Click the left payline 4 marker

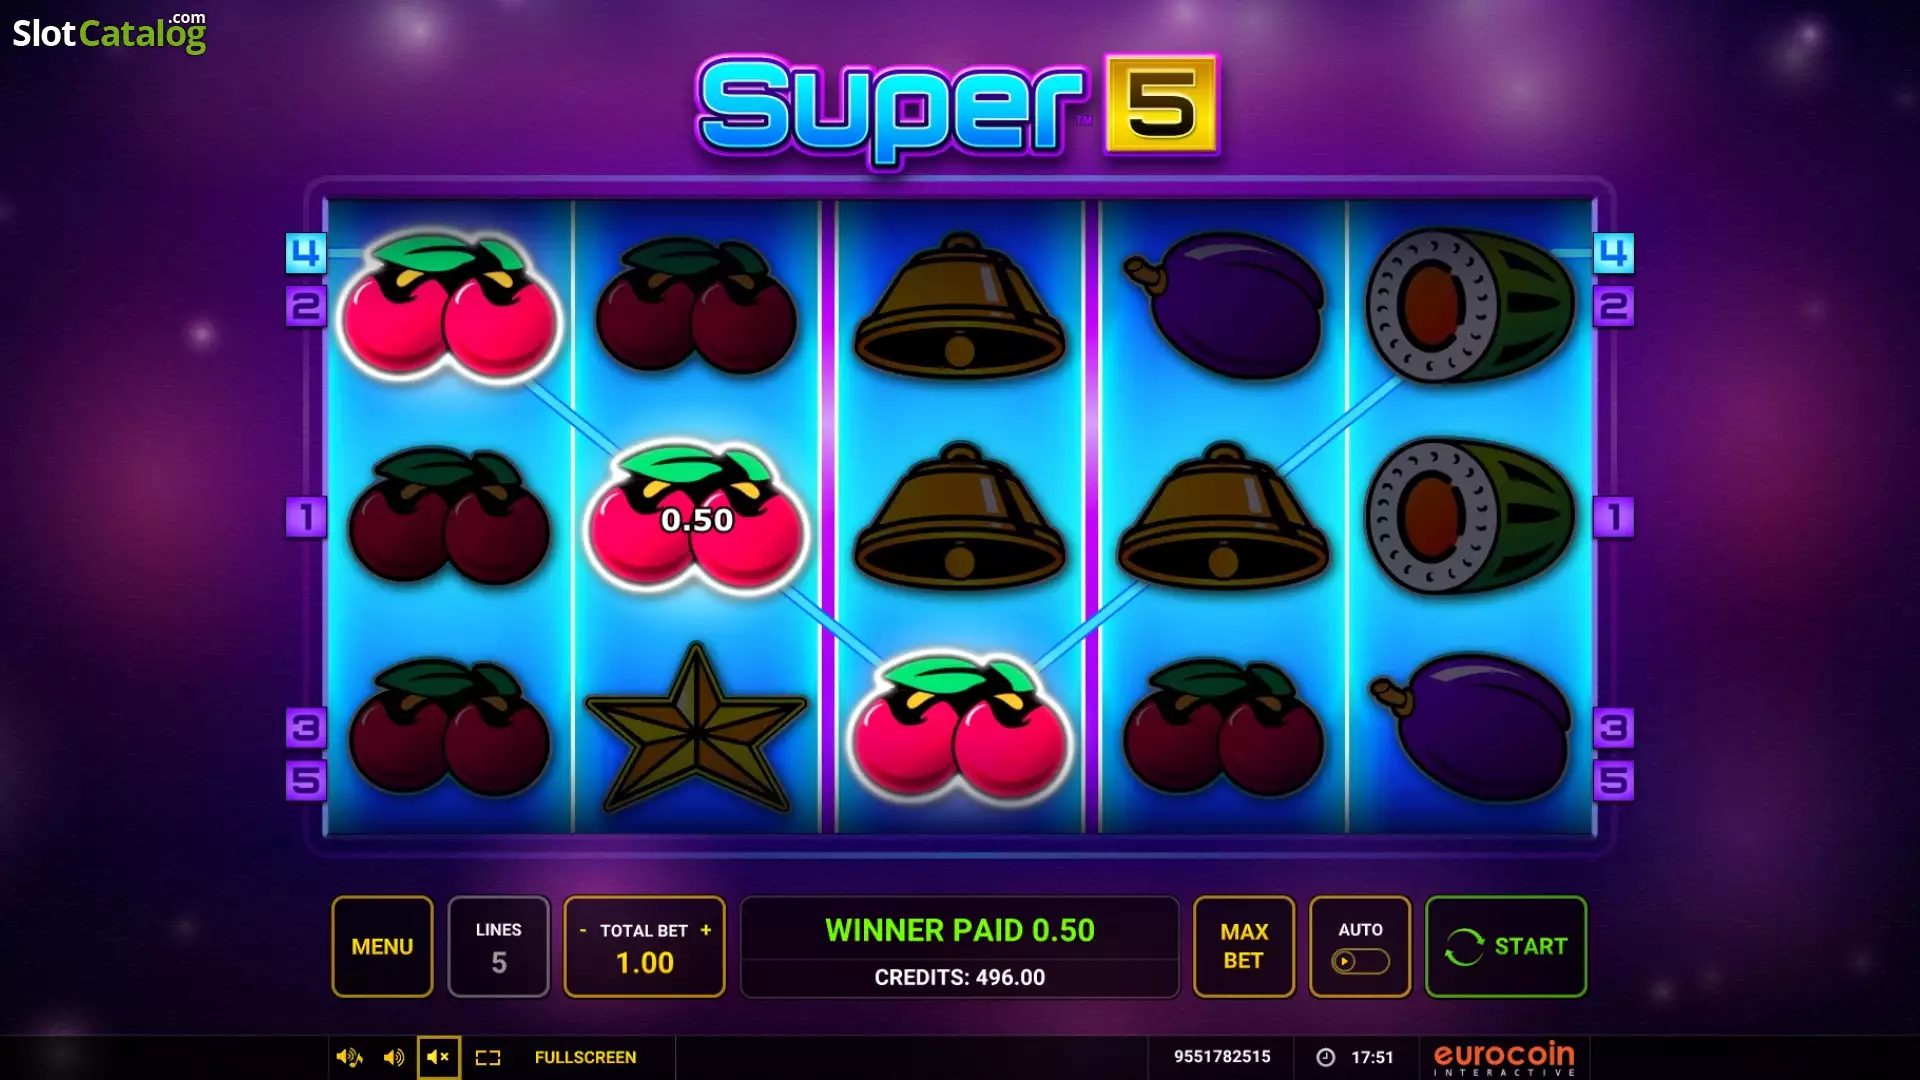pos(306,253)
